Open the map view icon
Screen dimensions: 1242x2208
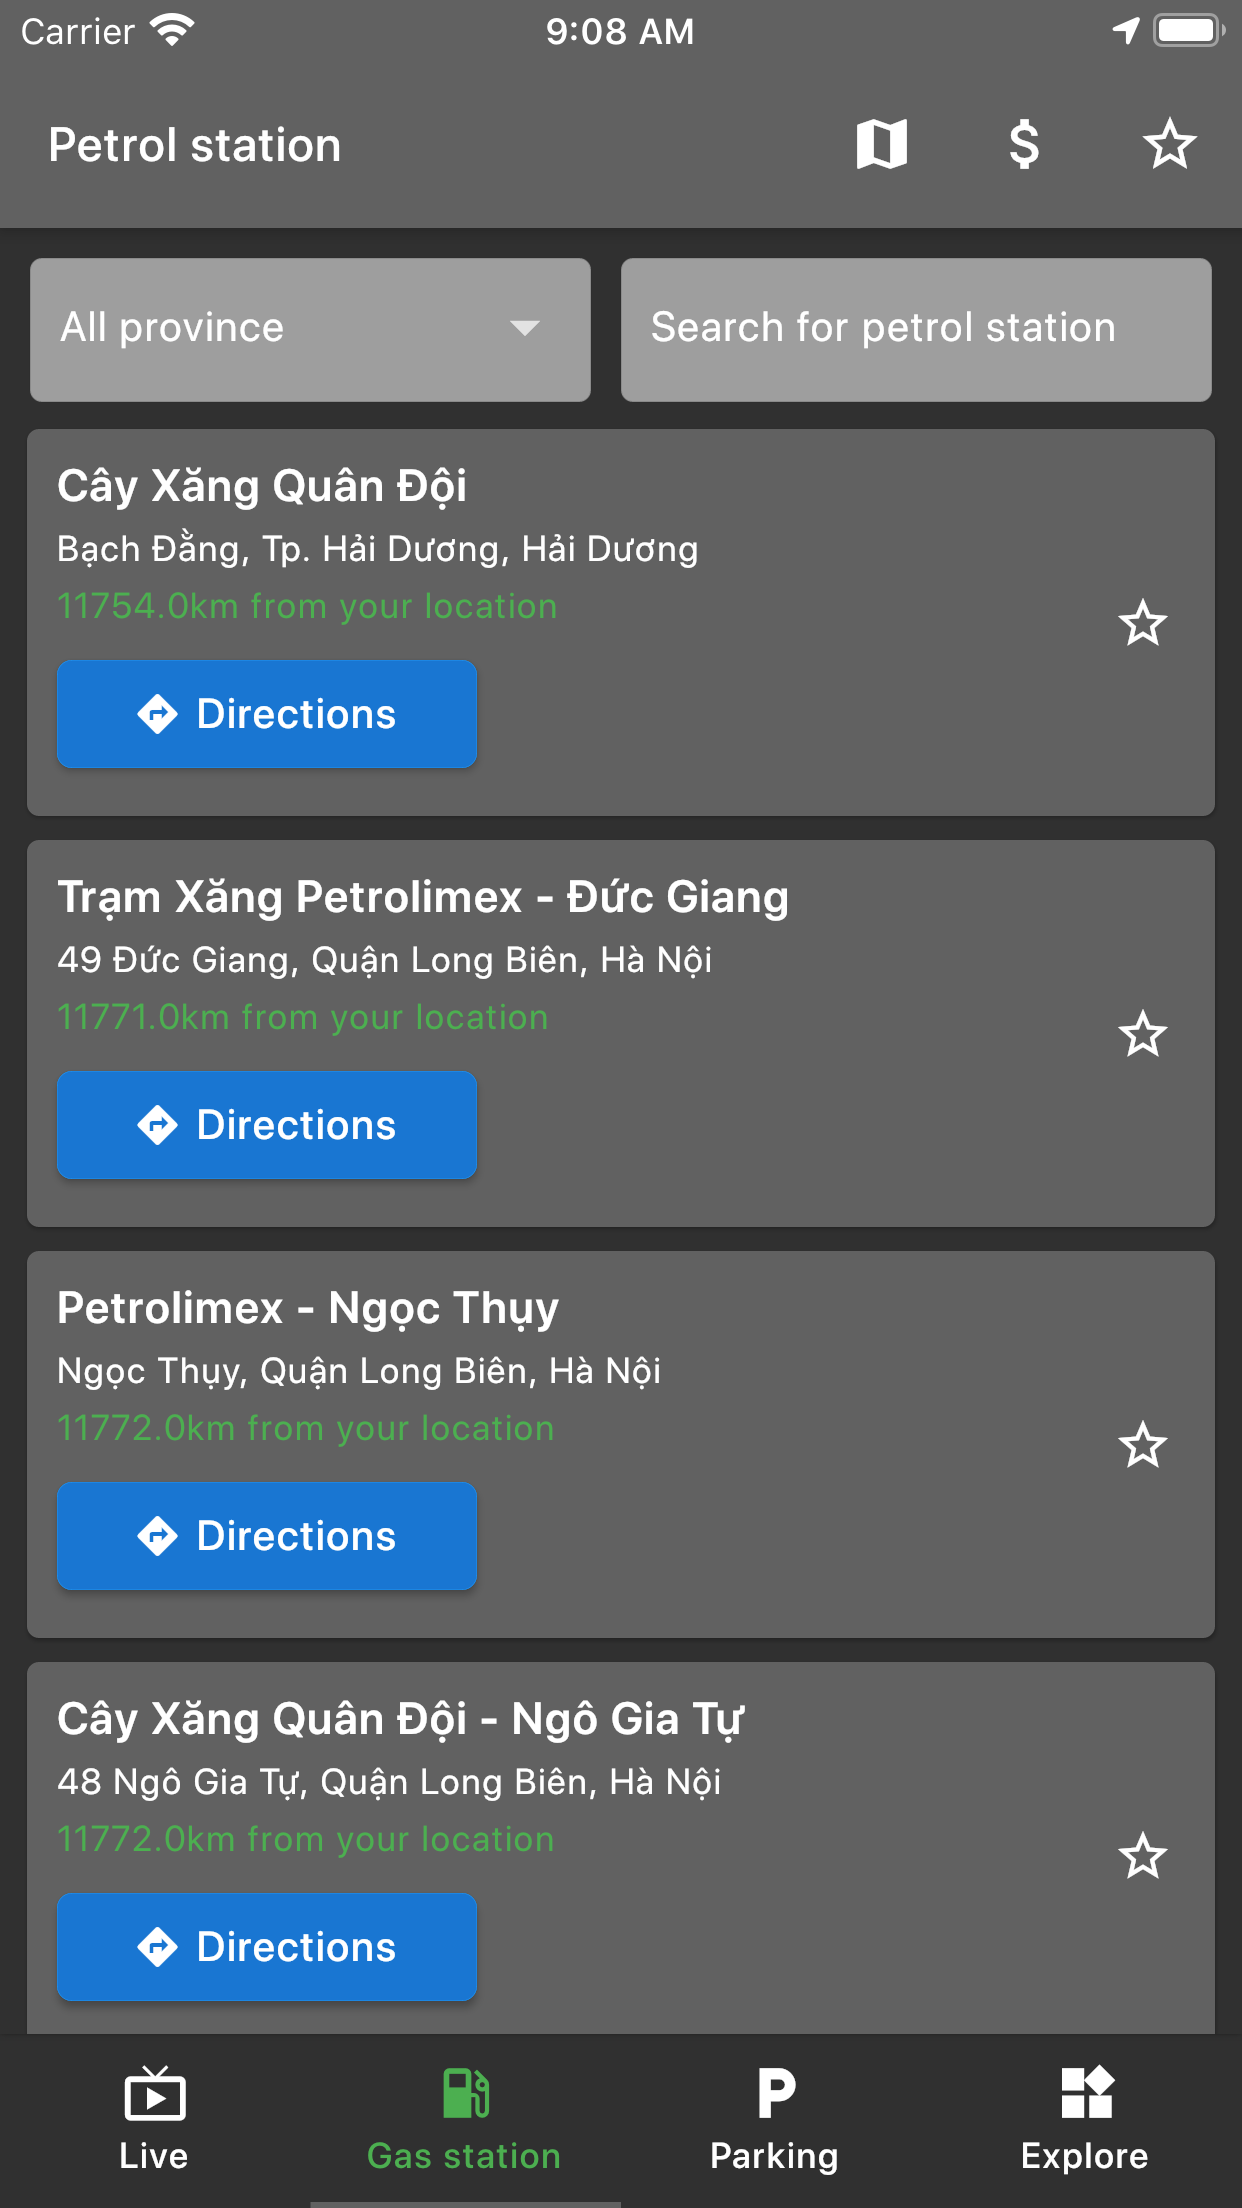[881, 145]
